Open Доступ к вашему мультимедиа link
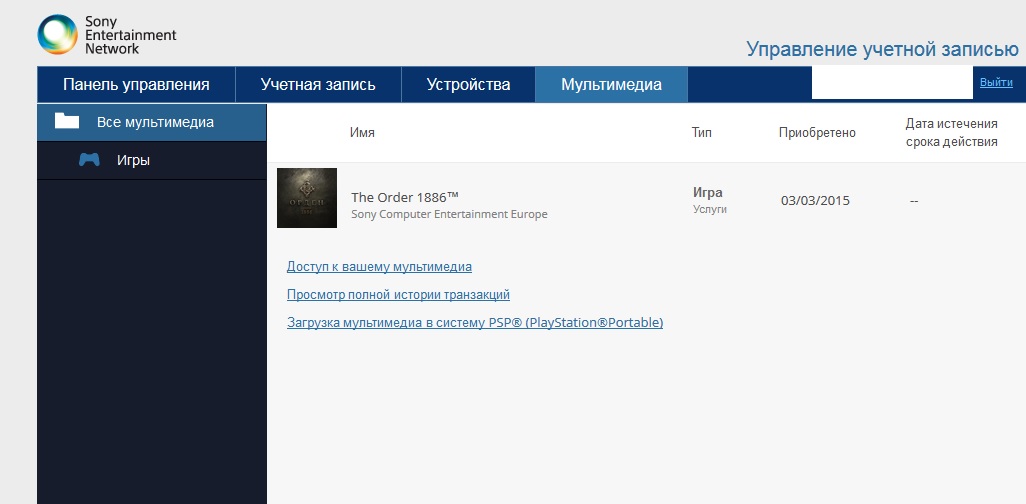This screenshot has width=1026, height=504. pos(379,266)
